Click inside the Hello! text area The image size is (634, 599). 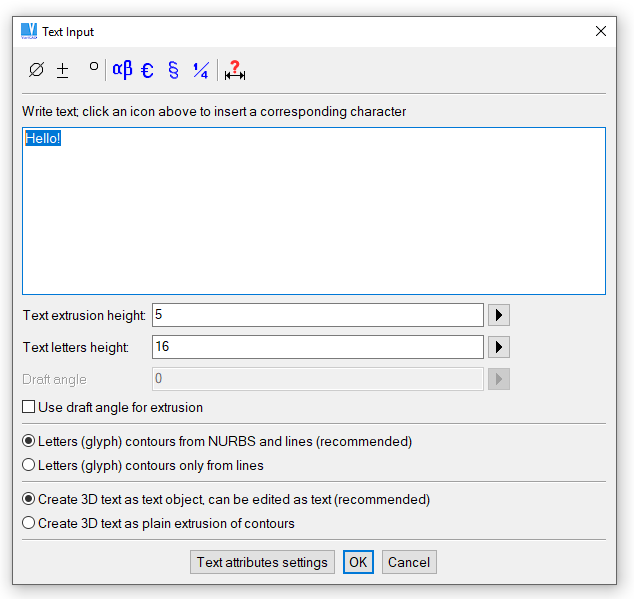pyautogui.click(x=313, y=210)
